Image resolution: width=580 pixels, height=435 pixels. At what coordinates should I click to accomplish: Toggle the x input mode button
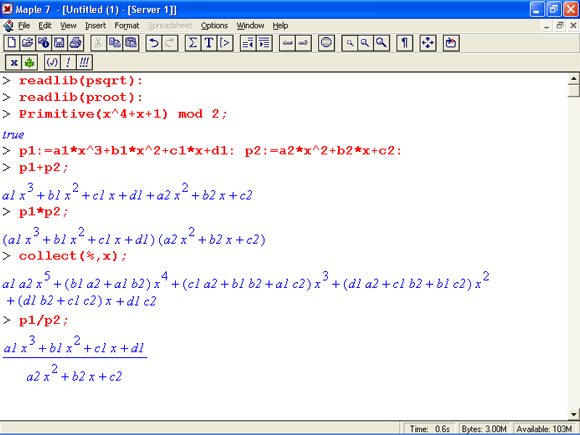click(x=14, y=63)
